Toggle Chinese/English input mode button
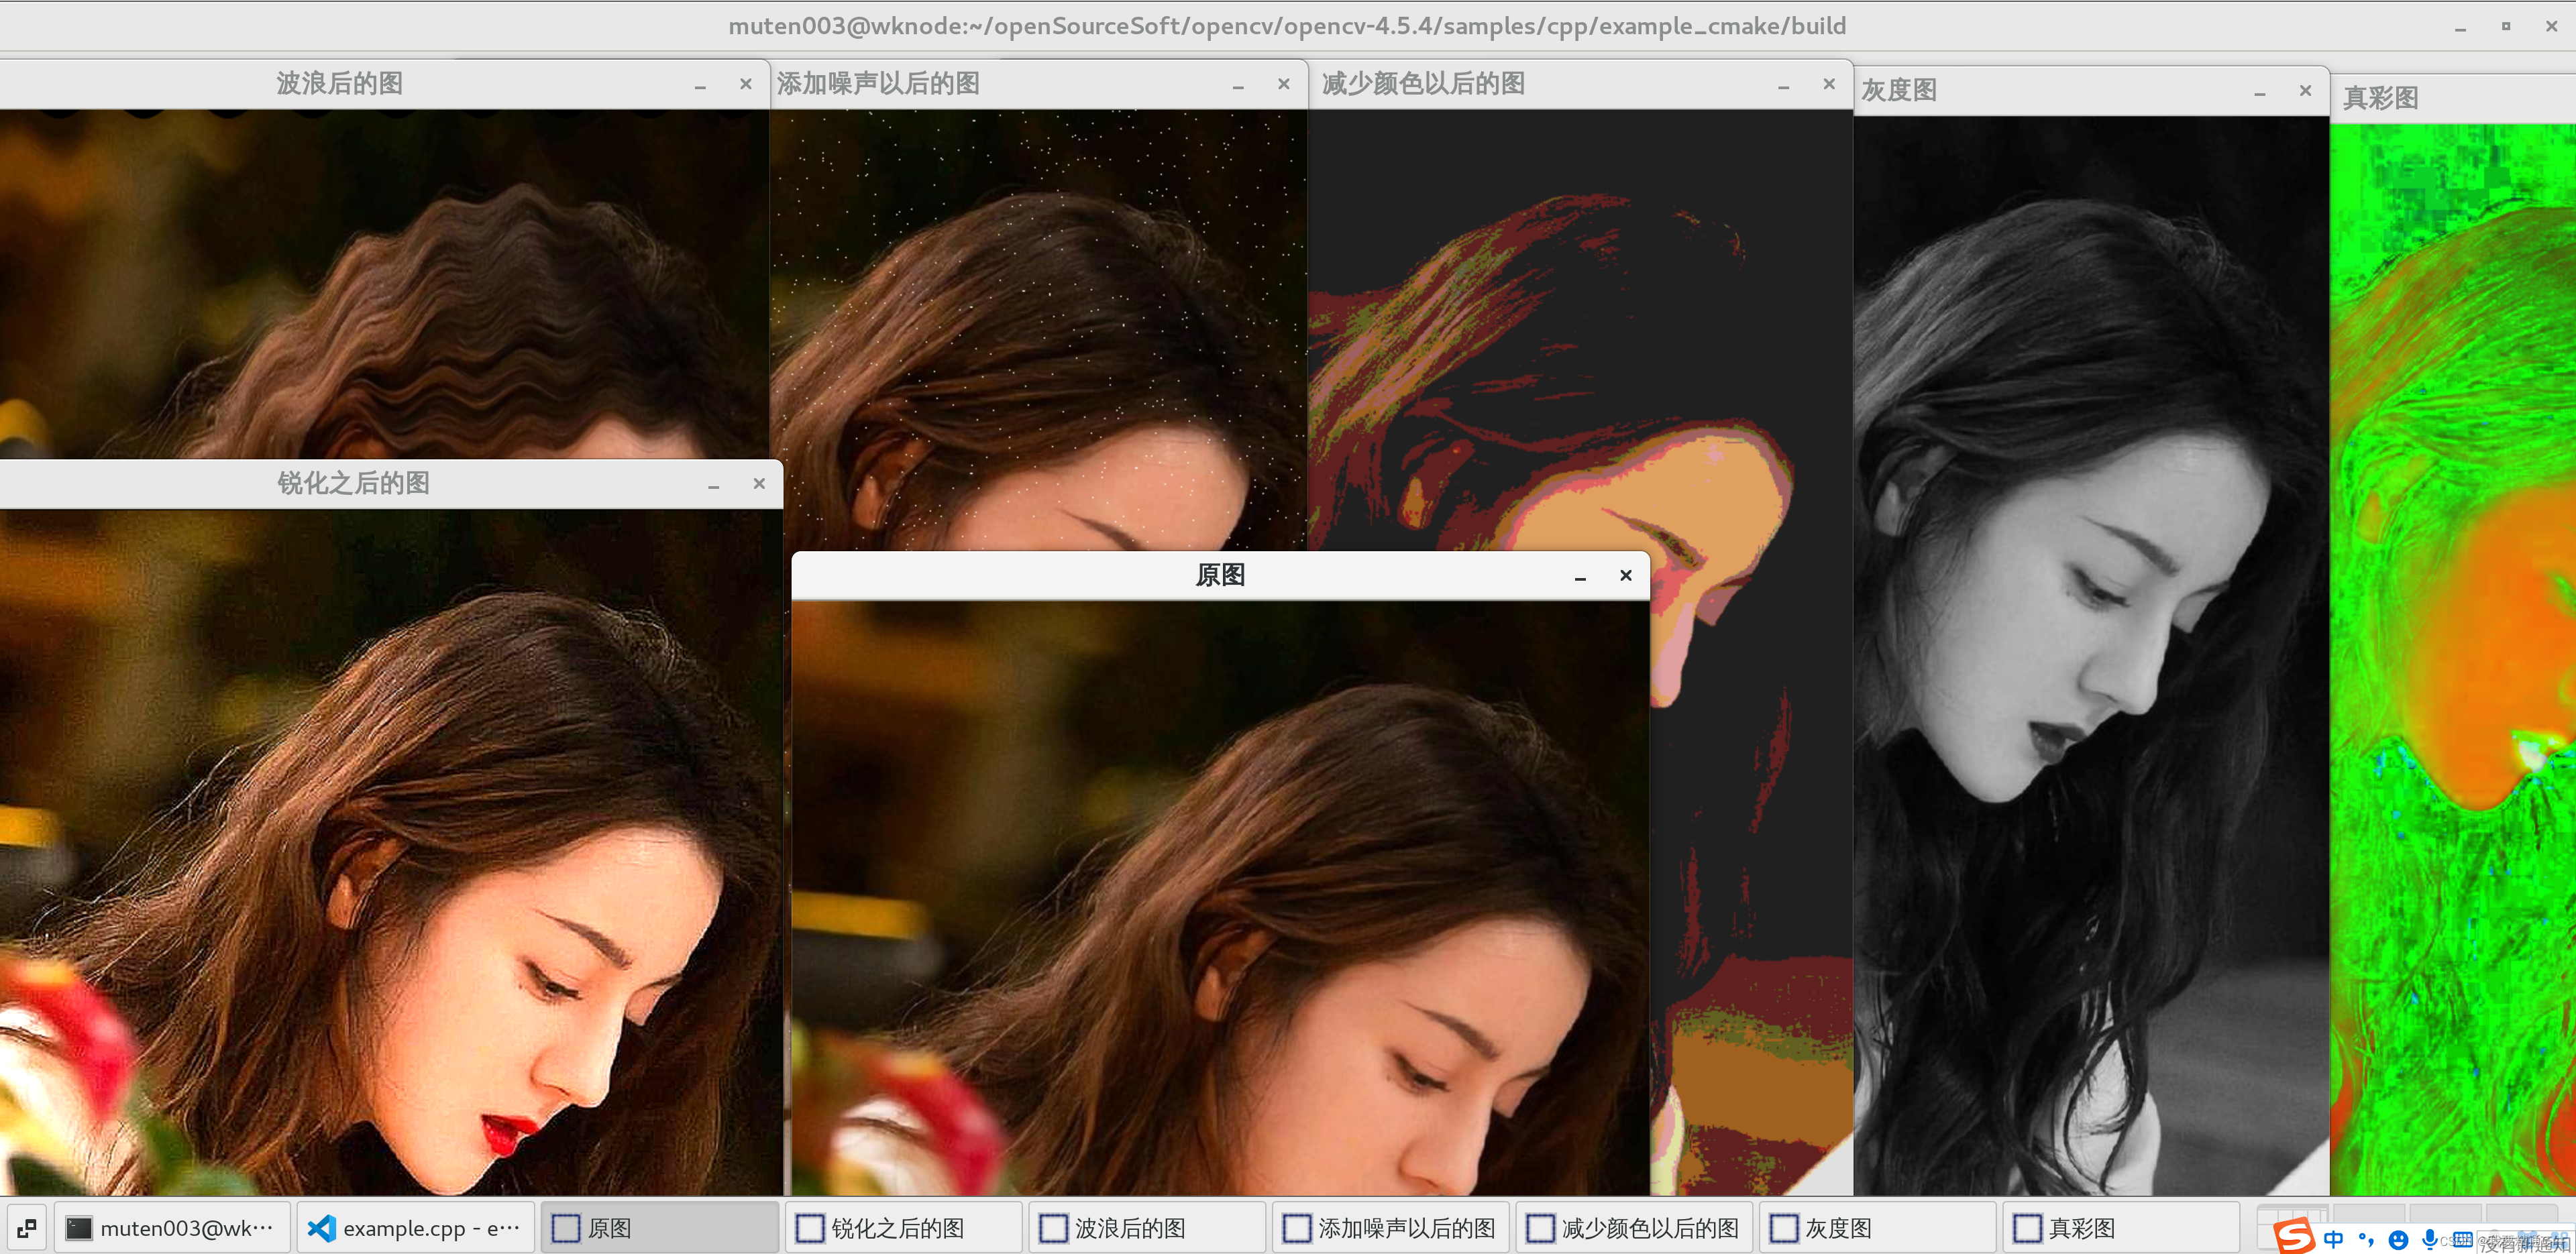 2333,1239
